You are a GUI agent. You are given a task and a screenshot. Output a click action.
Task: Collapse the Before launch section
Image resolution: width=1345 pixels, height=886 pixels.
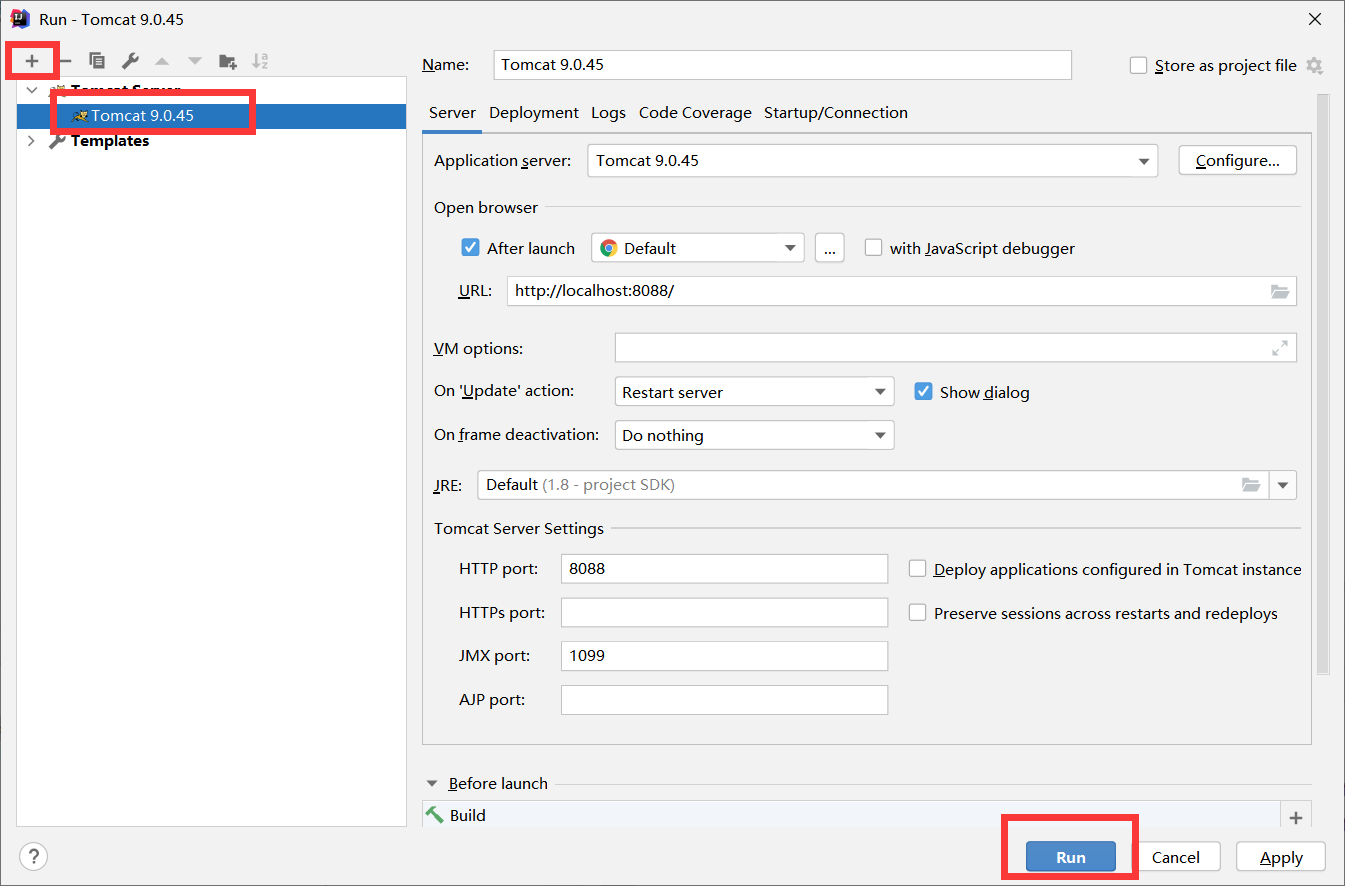coord(433,784)
